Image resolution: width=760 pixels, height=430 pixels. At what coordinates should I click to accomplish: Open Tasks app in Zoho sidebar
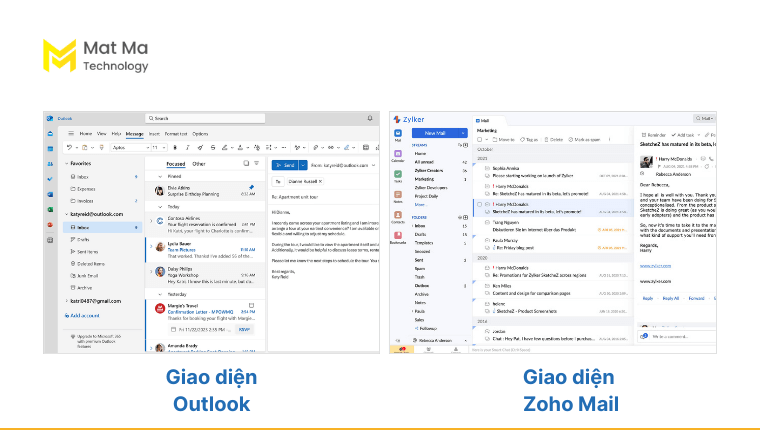point(397,175)
